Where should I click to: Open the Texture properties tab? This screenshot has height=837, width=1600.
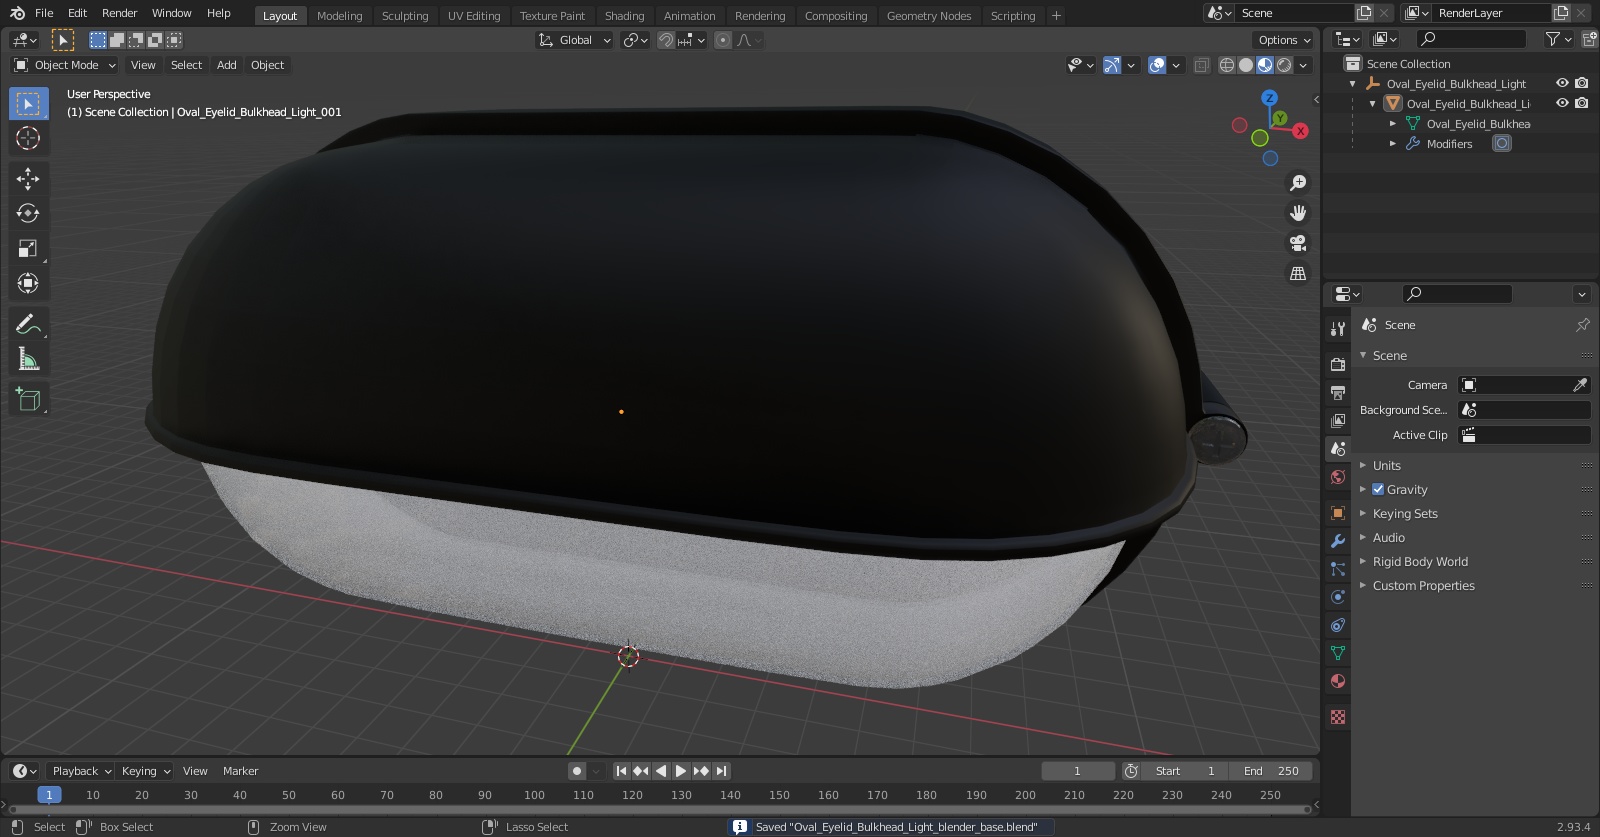click(x=1338, y=717)
